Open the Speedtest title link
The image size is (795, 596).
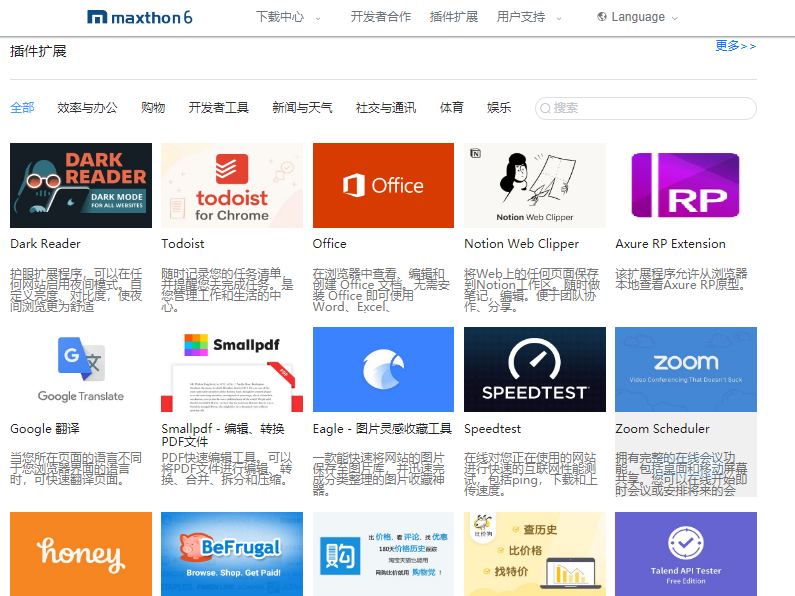click(492, 429)
